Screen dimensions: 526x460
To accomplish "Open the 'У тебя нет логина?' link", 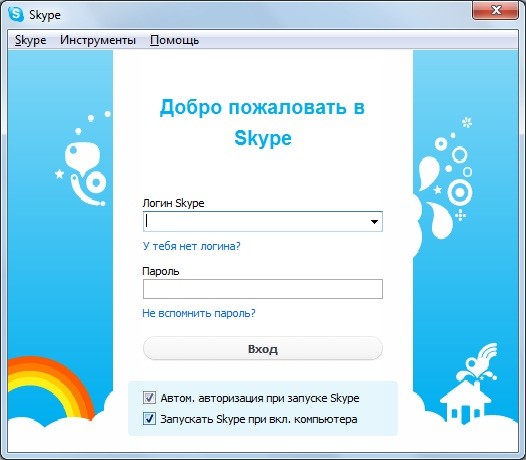I will (192, 246).
